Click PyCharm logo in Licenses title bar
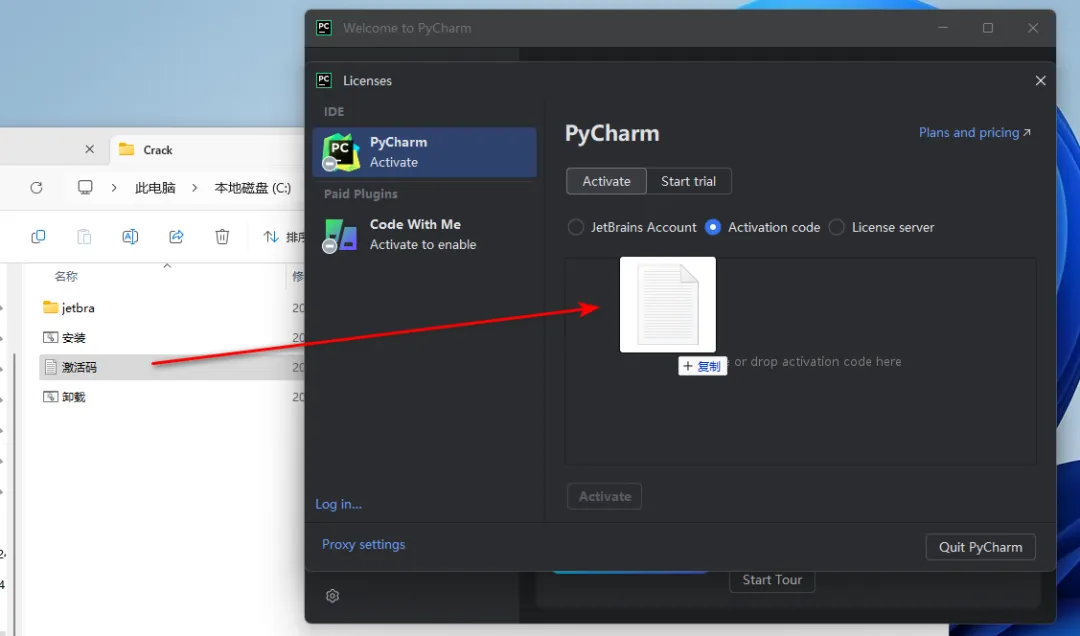 coord(324,80)
